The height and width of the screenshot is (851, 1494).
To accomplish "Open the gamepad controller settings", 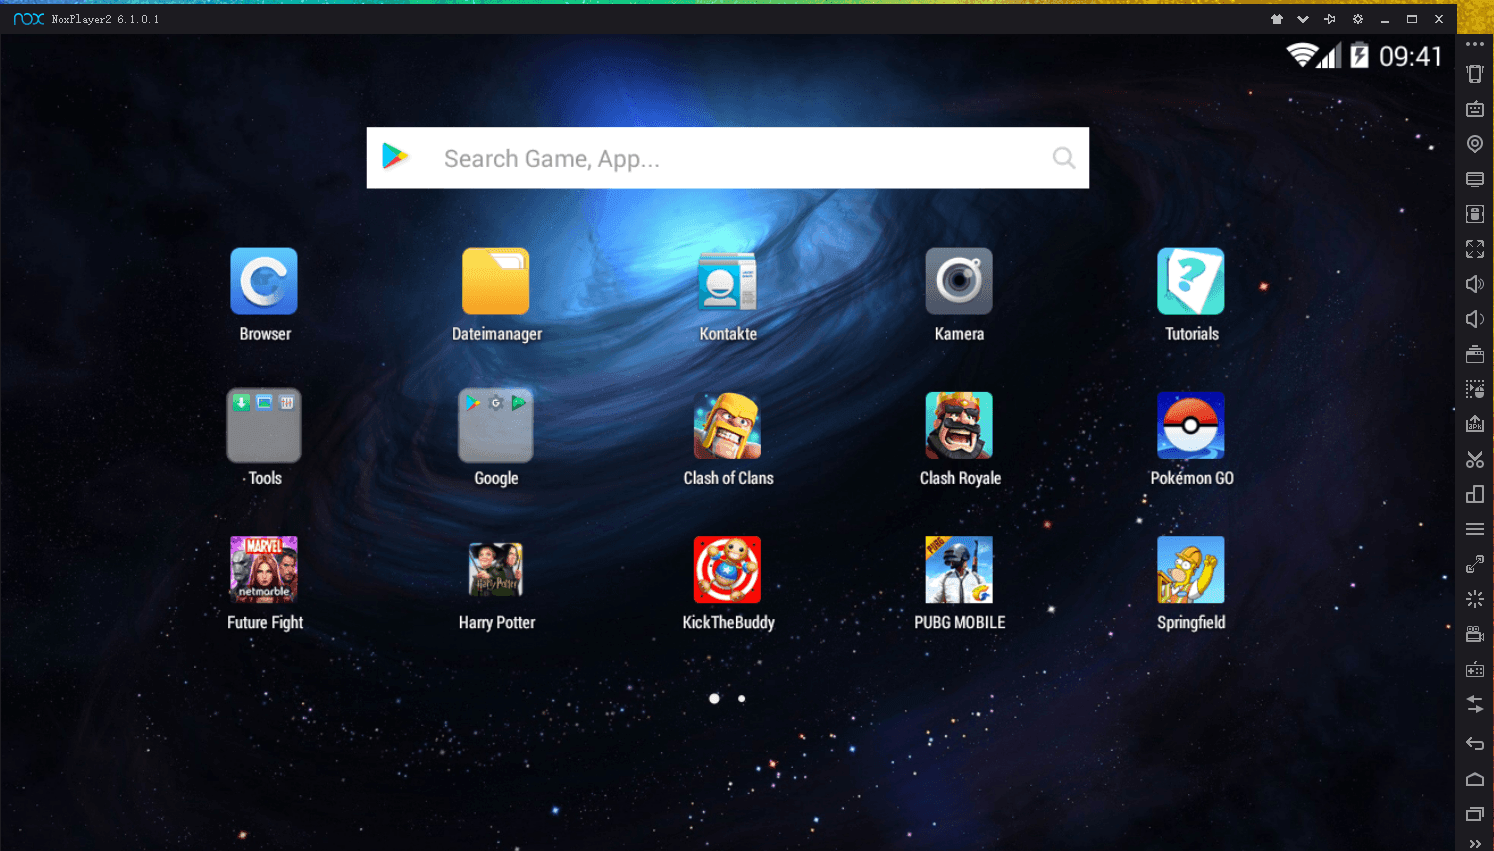I will point(1475,669).
